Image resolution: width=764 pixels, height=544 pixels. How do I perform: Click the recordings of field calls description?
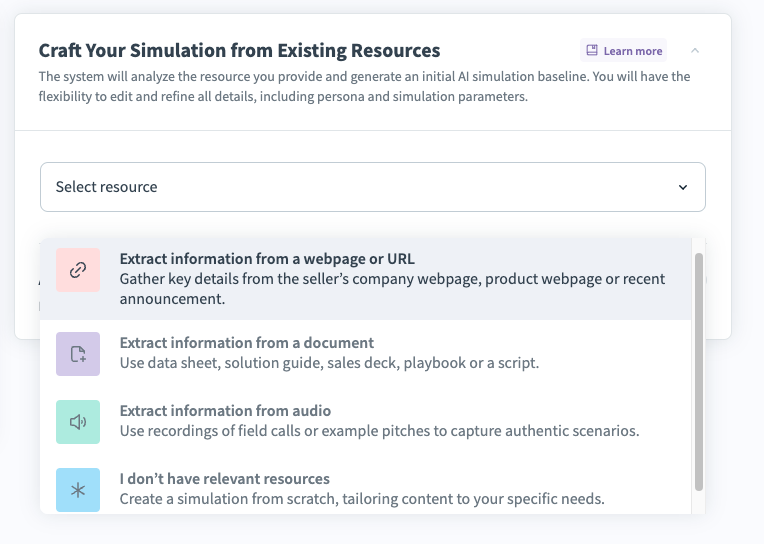click(379, 431)
